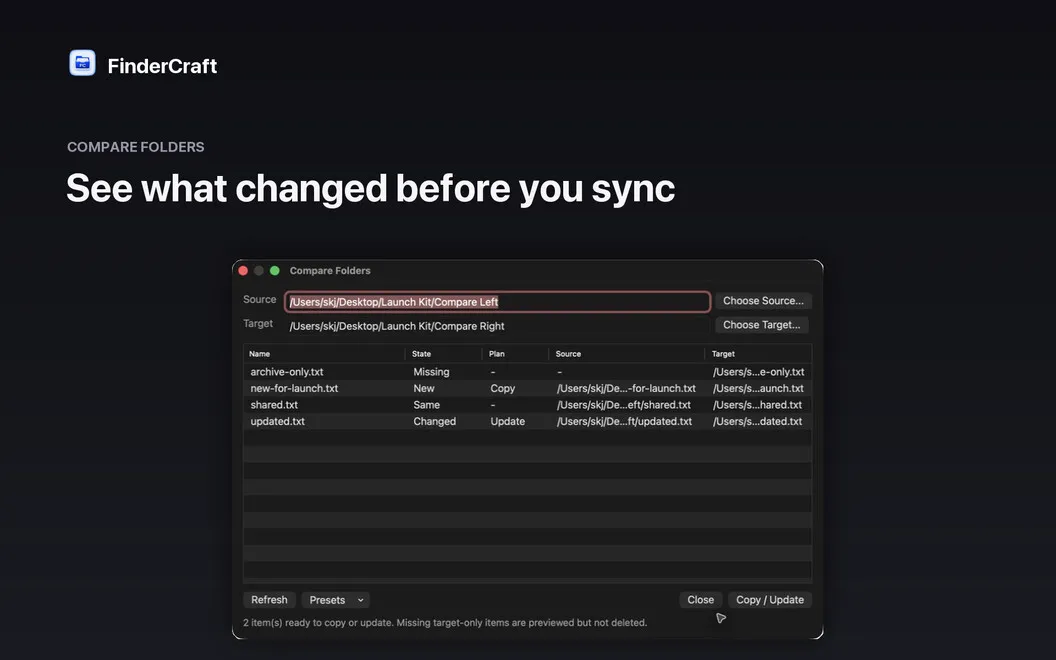The width and height of the screenshot is (1056, 660).
Task: Click the FinderCraft app logo icon
Action: (x=82, y=63)
